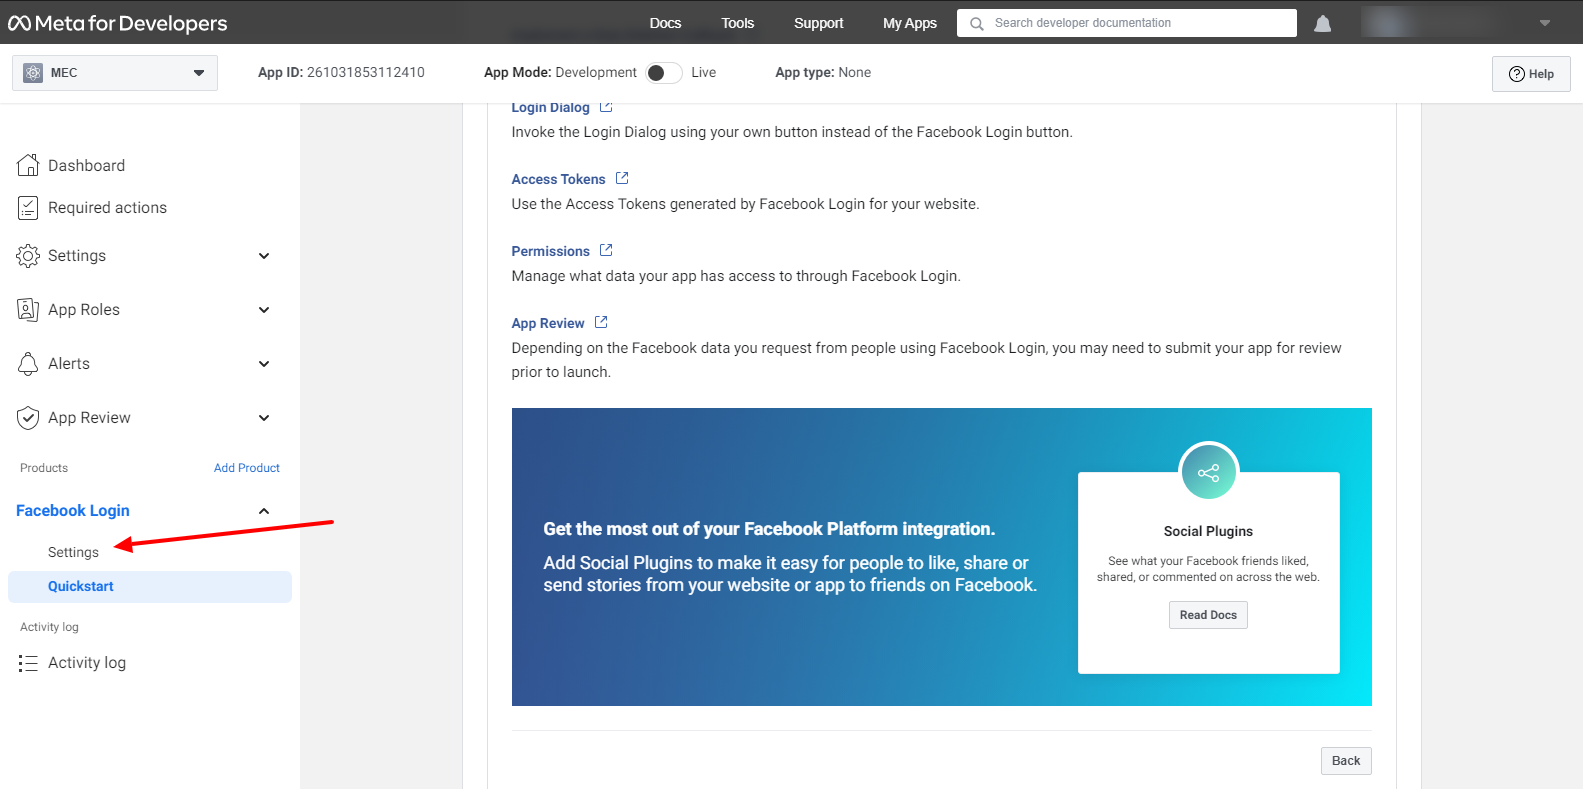Screen dimensions: 1583x789
Task: Click the Activity log list icon
Action: (x=28, y=663)
